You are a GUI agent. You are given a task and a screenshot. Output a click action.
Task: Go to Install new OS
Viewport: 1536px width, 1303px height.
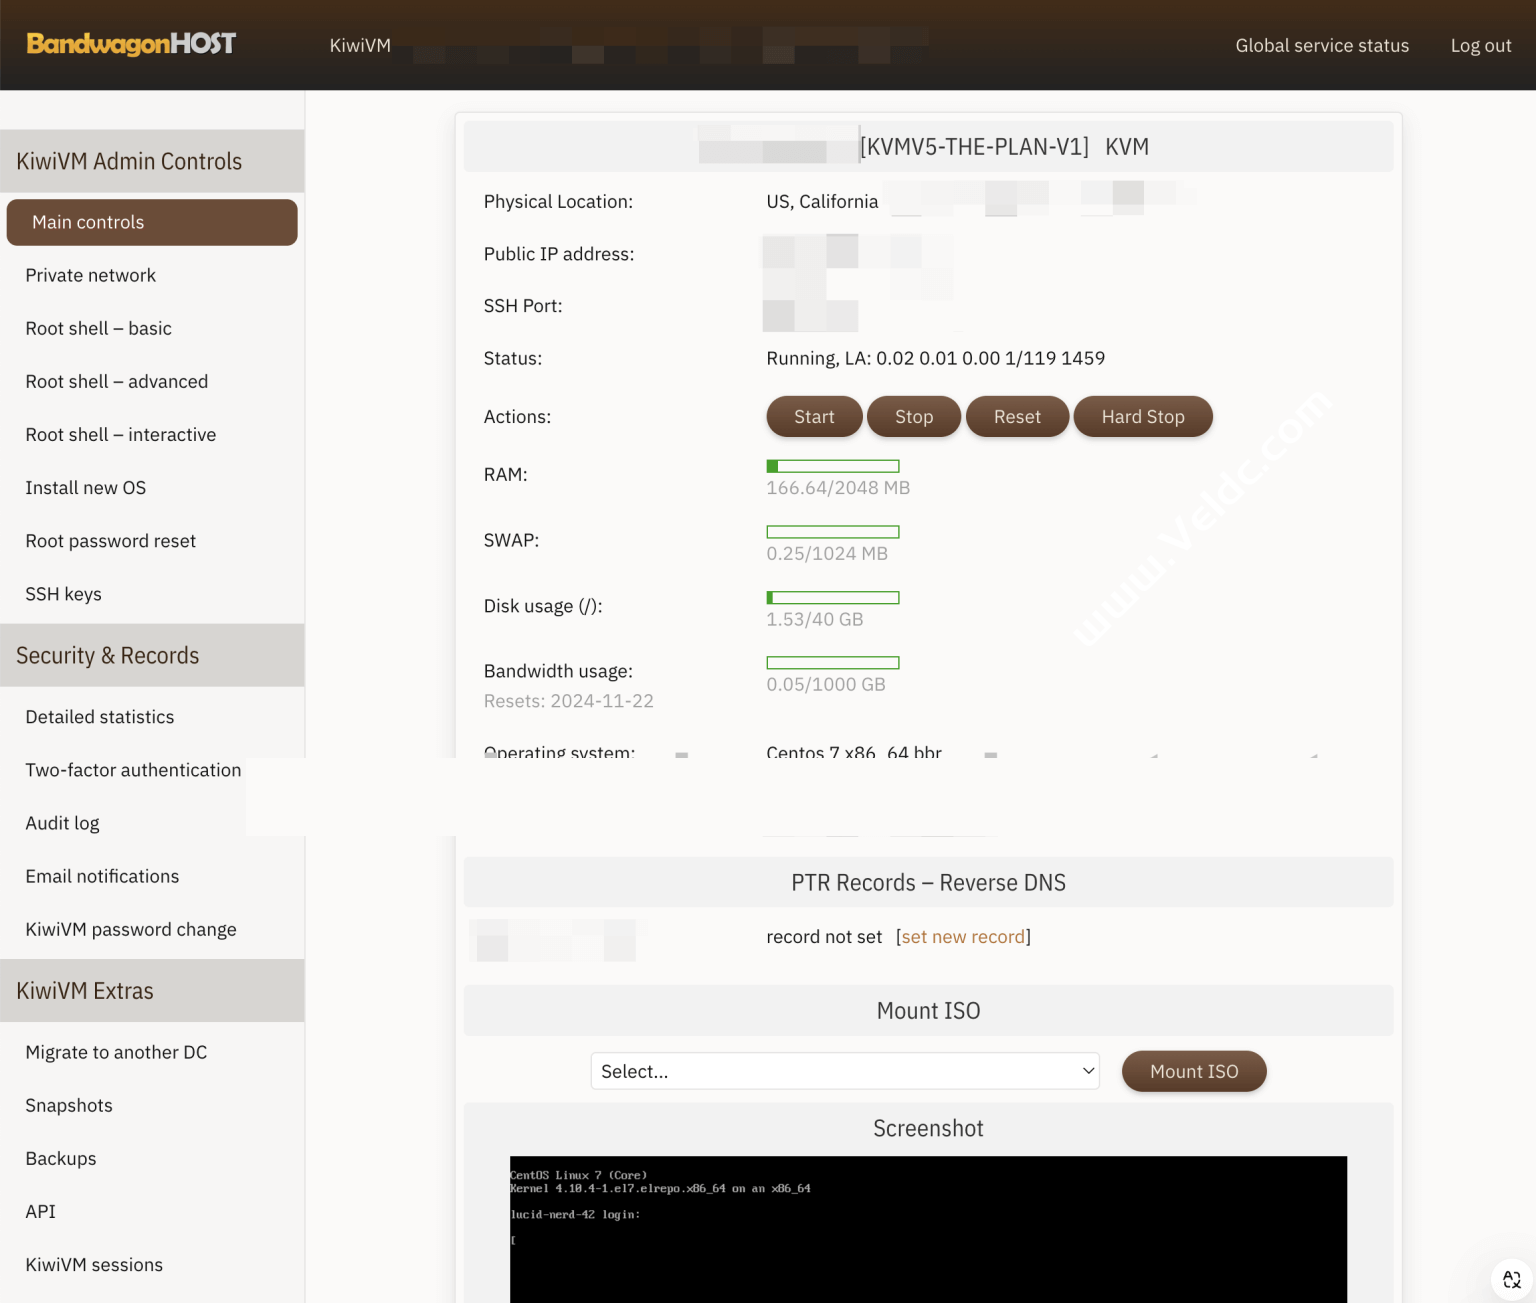tap(86, 488)
